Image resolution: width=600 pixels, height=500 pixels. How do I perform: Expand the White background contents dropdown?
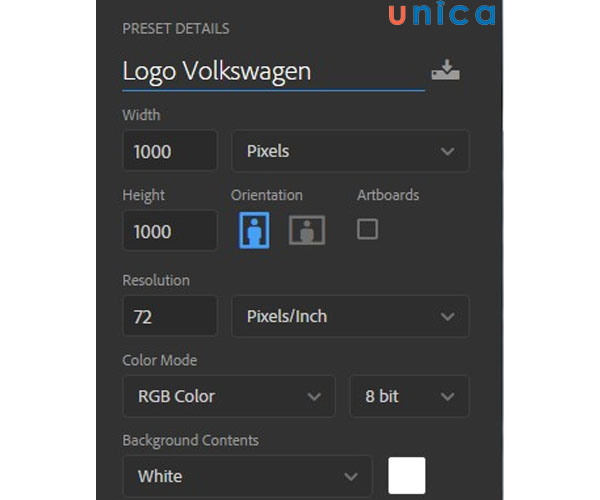coord(246,476)
